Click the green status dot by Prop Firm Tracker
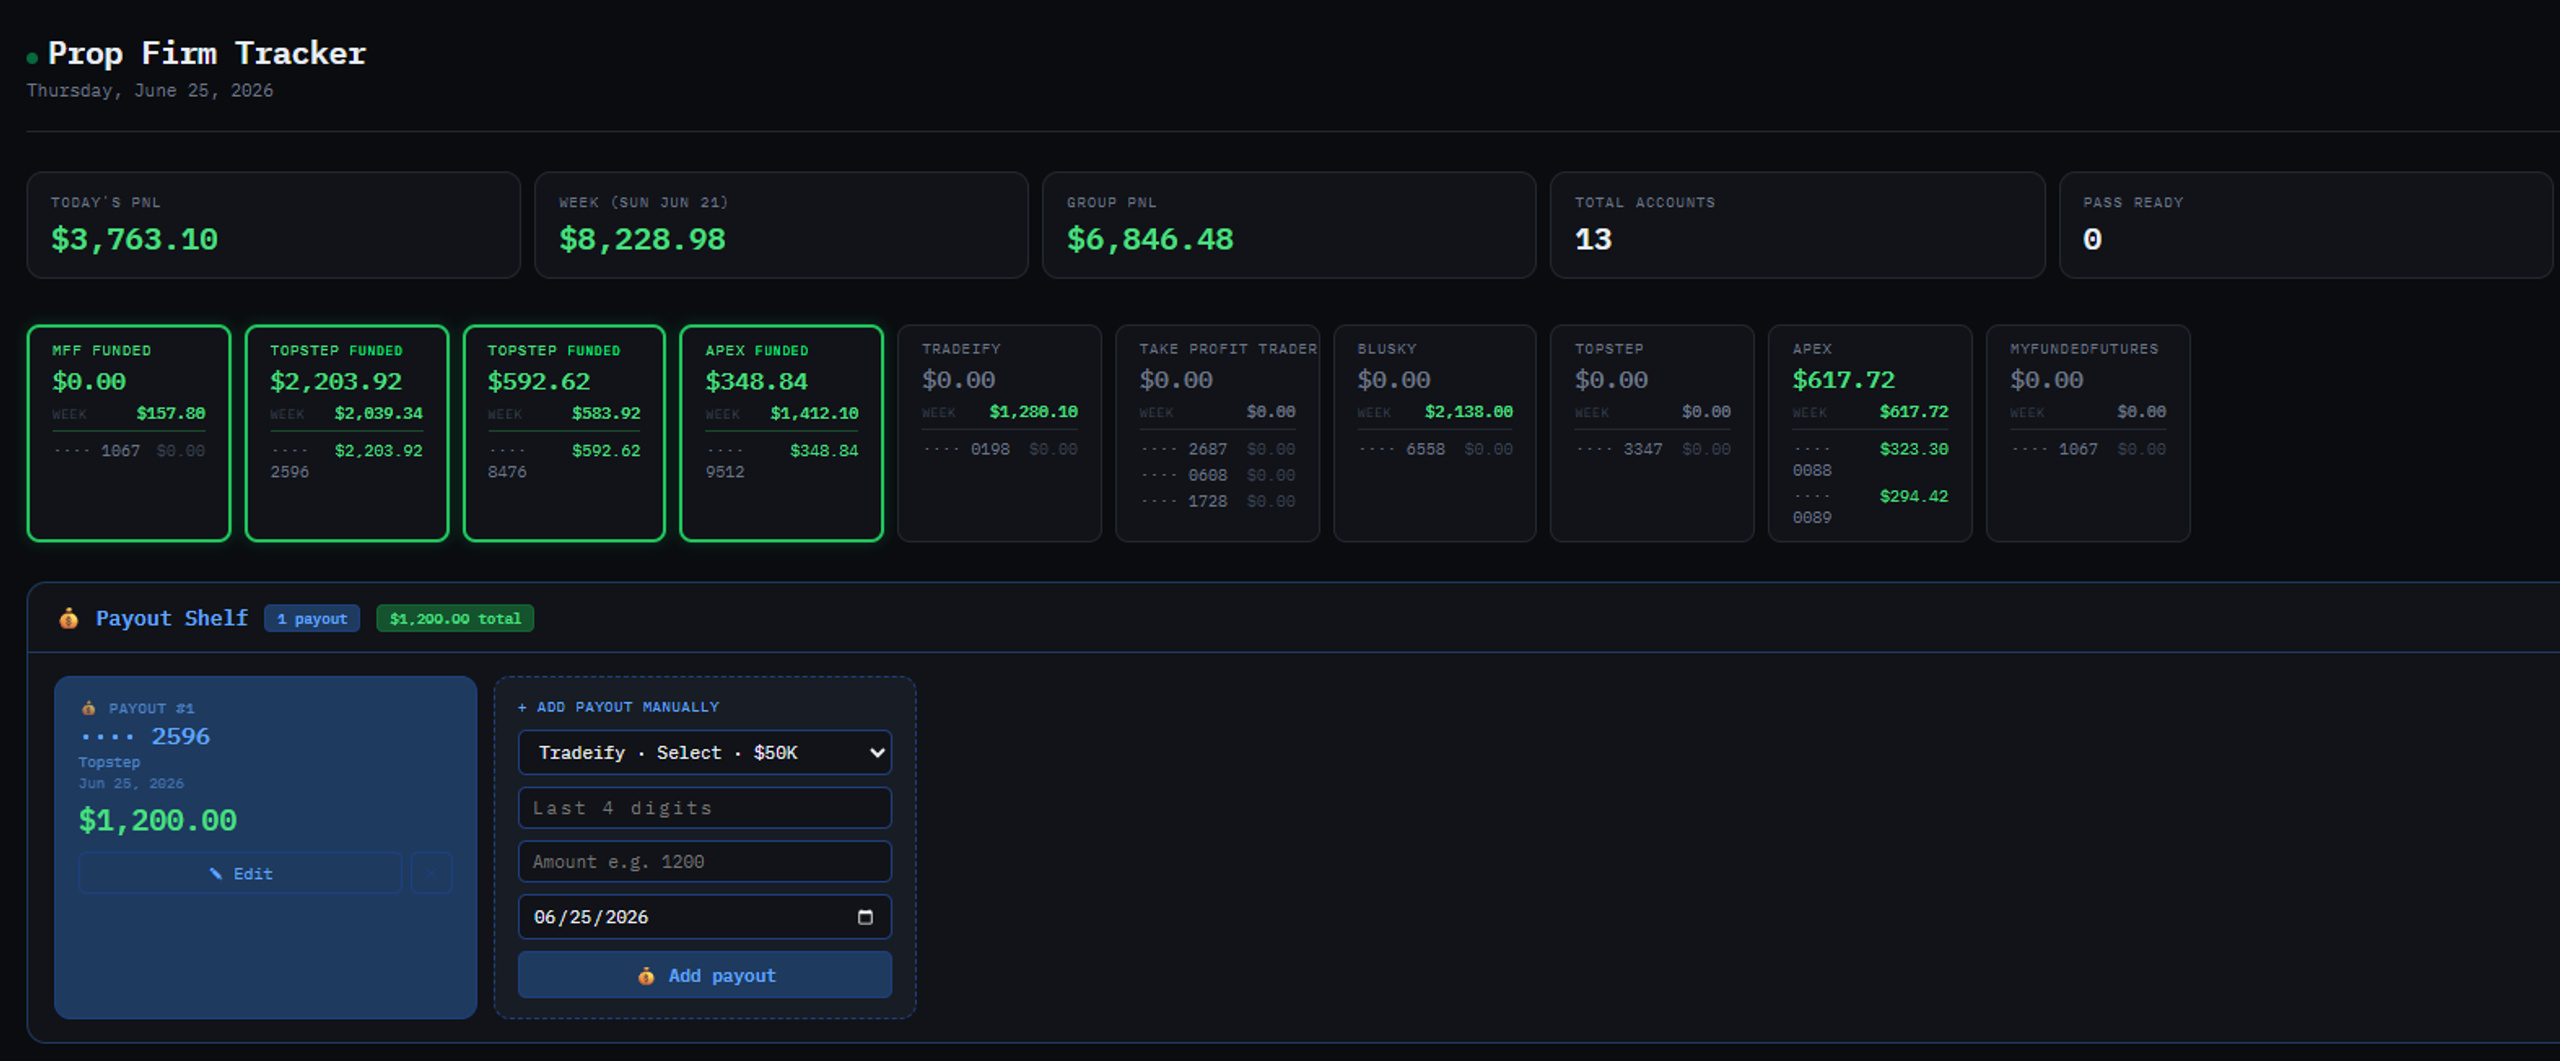Screen dimensions: 2560x1061 32,58
